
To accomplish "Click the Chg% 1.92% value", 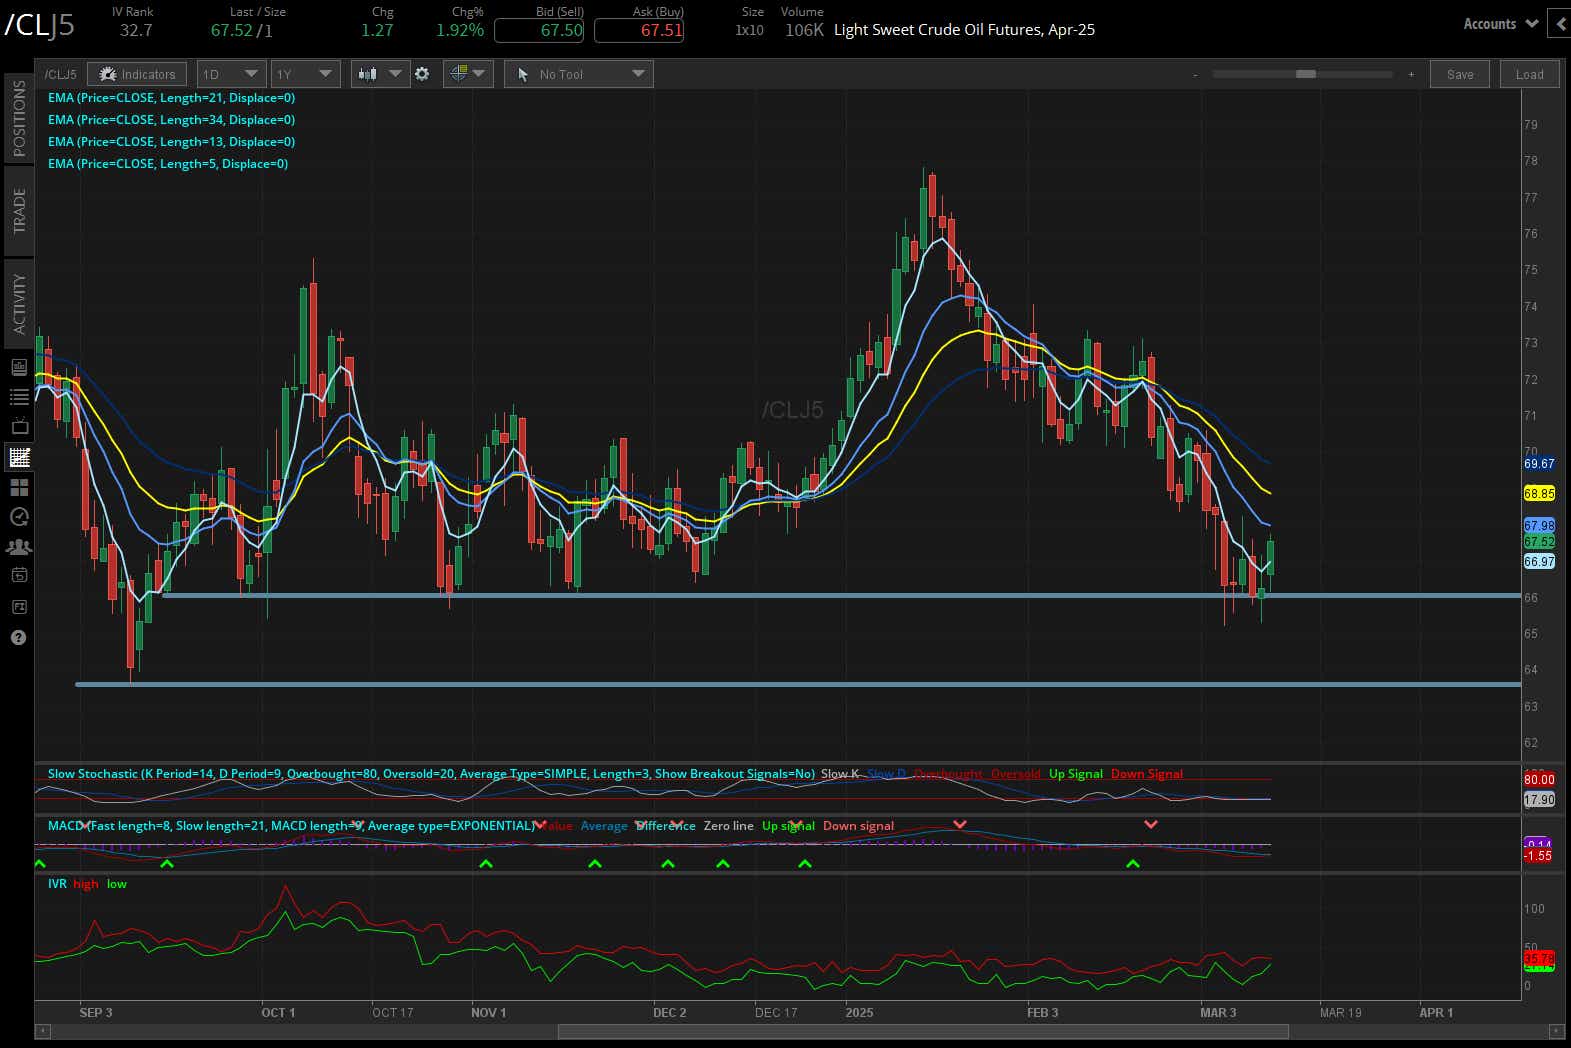I will (460, 30).
